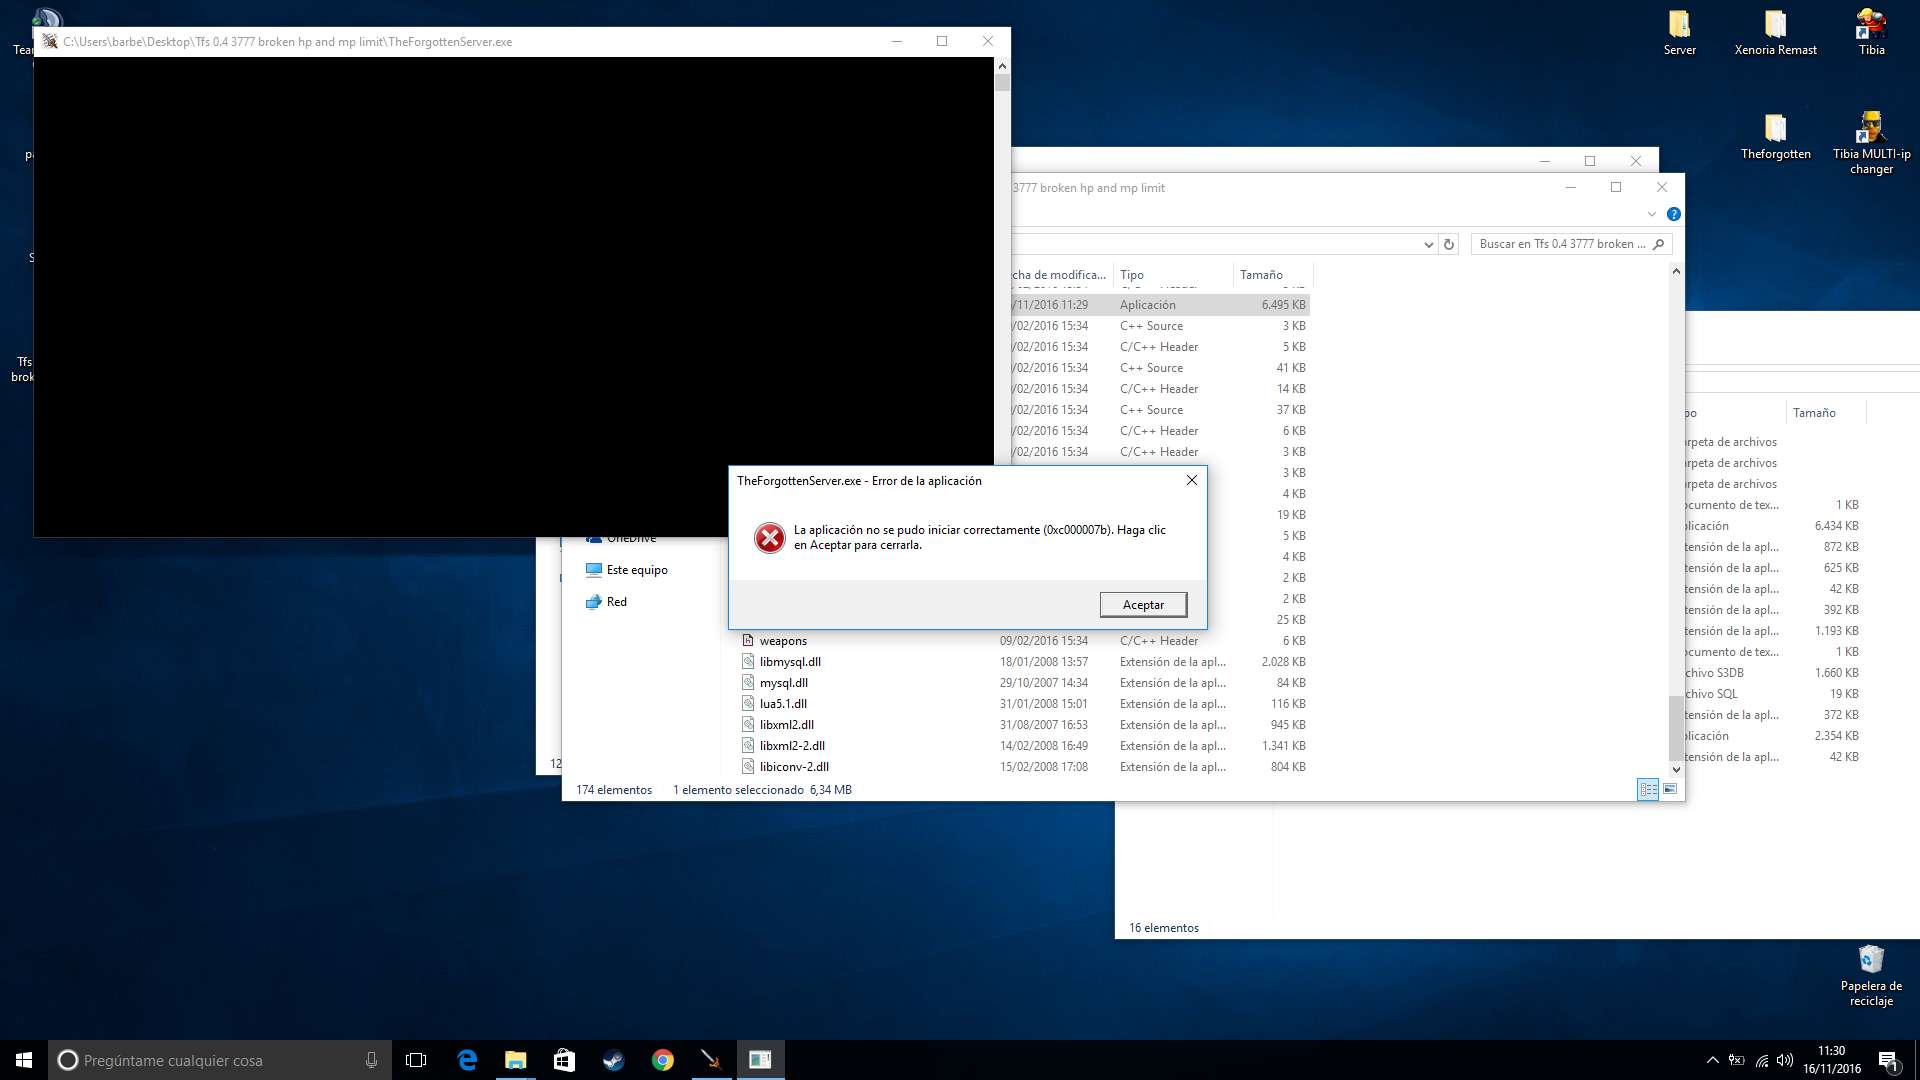Click the active console window taskbar icon
Screen dimensions: 1920x1080
click(760, 1060)
